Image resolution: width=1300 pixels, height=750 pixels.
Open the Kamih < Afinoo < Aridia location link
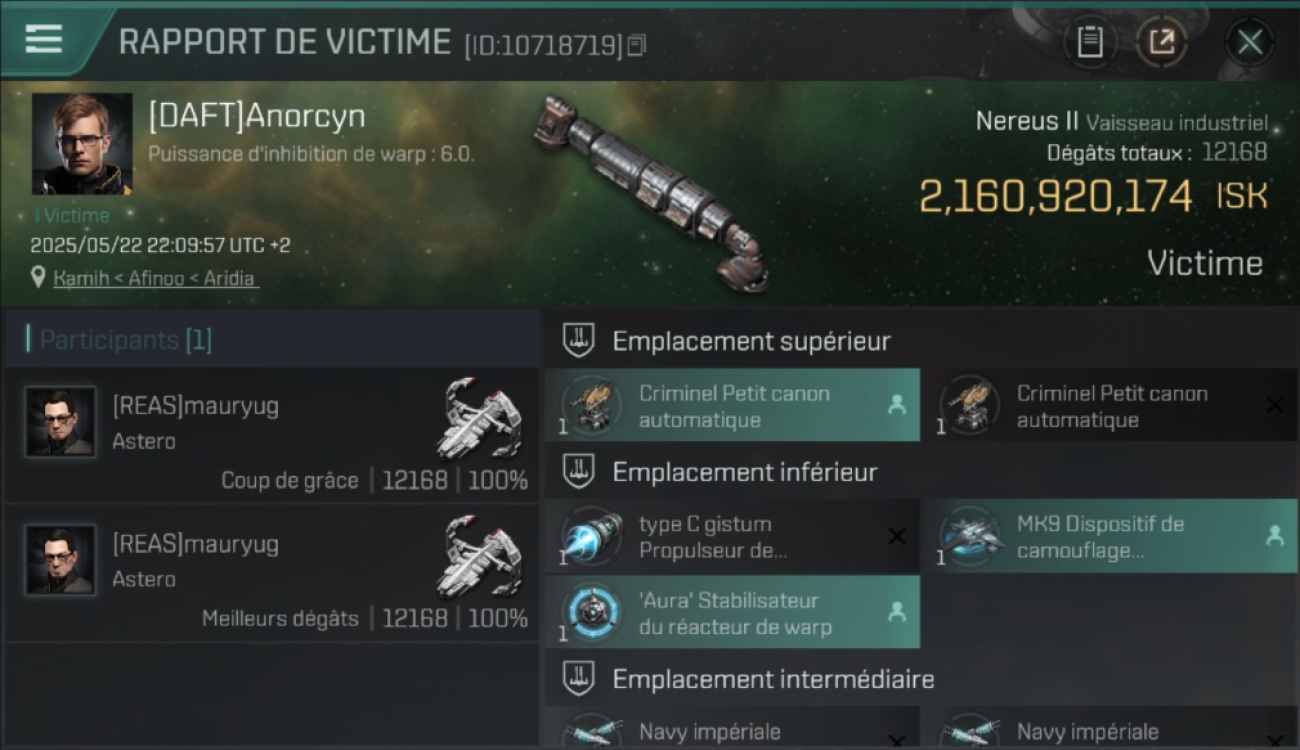click(x=154, y=278)
